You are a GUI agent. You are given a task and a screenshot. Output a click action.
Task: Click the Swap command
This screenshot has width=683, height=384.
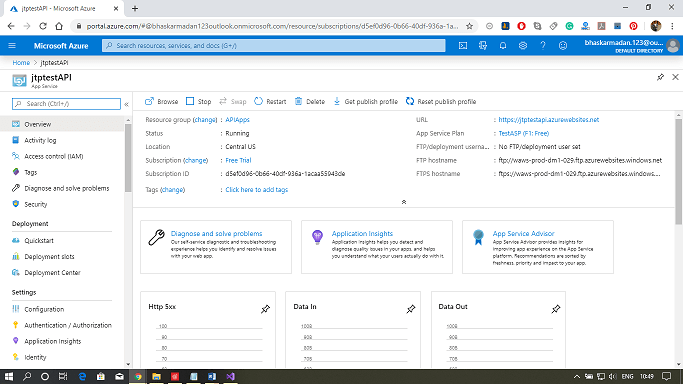(x=233, y=101)
